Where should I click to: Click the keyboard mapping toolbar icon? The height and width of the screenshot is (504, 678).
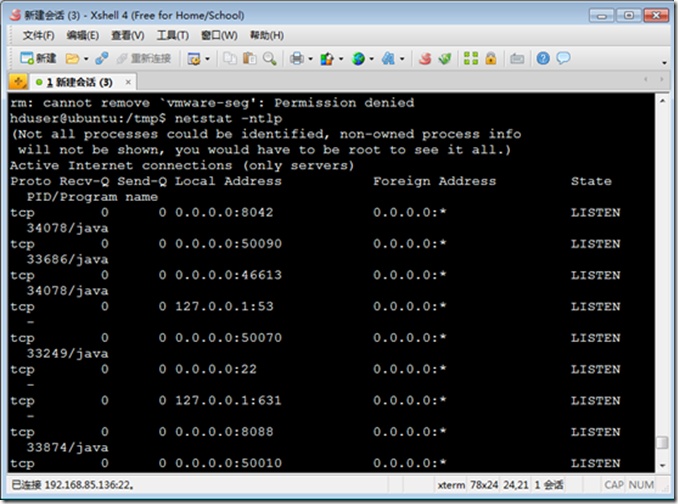point(517,58)
